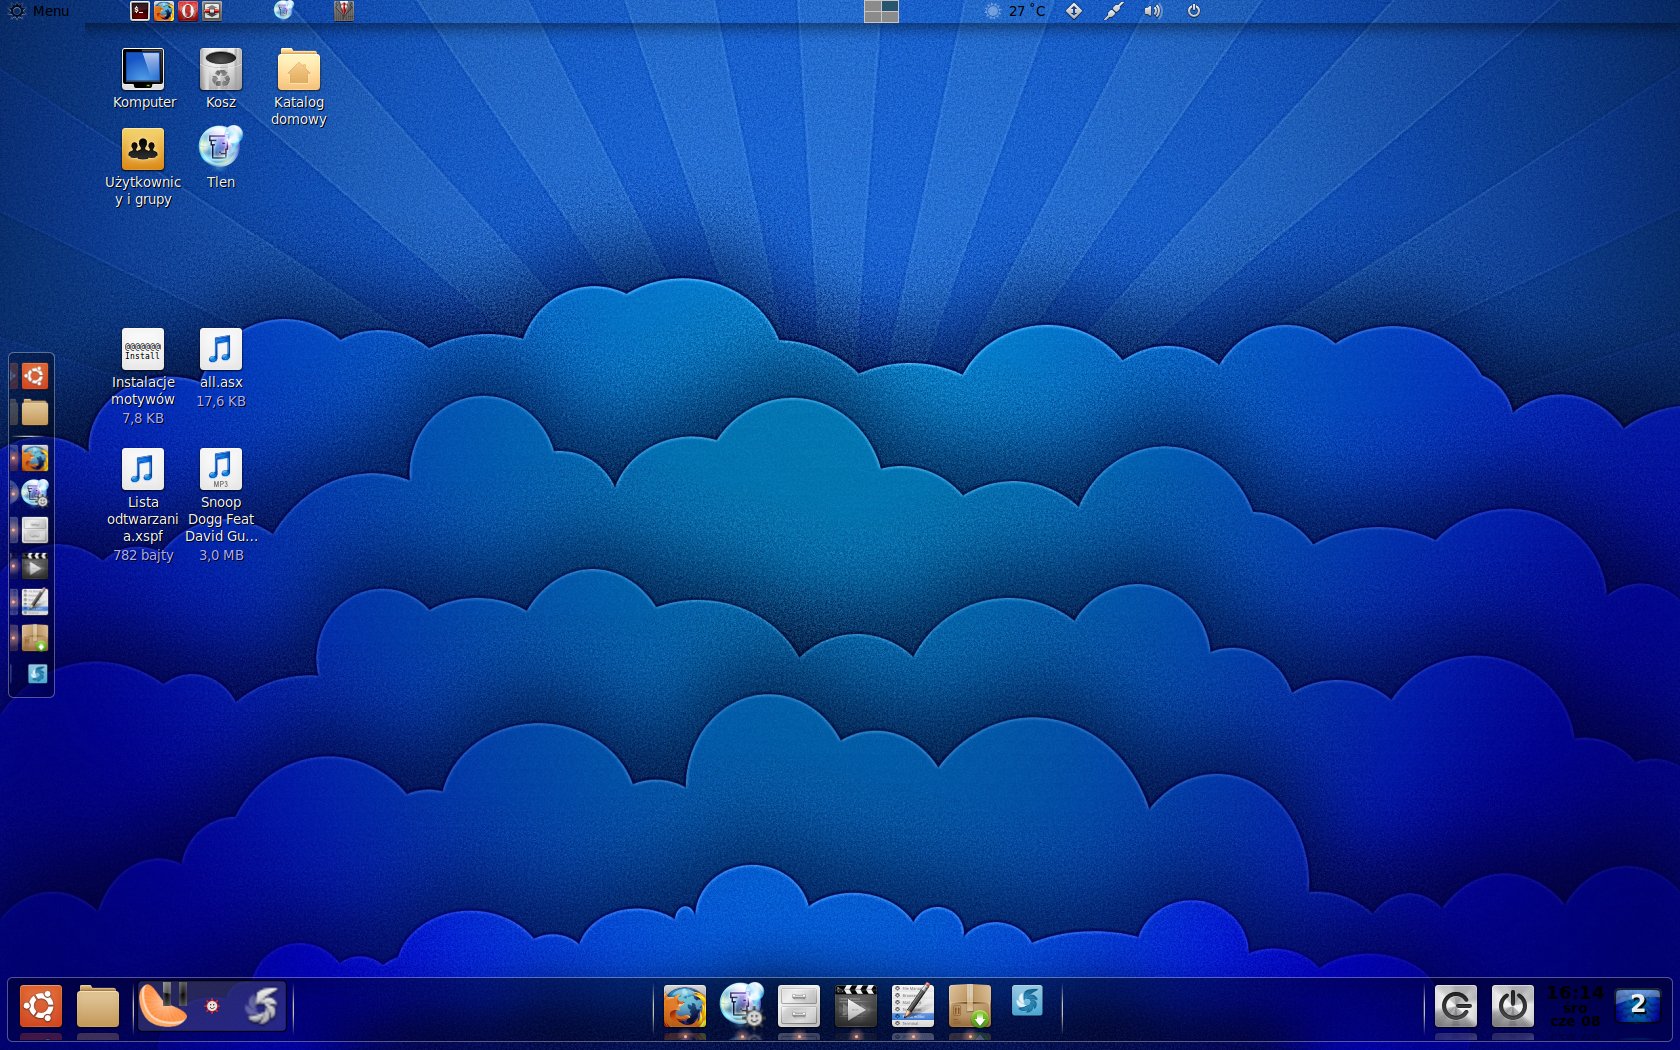Launch the terminal icon in top panel
The image size is (1680, 1050).
pos(140,11)
